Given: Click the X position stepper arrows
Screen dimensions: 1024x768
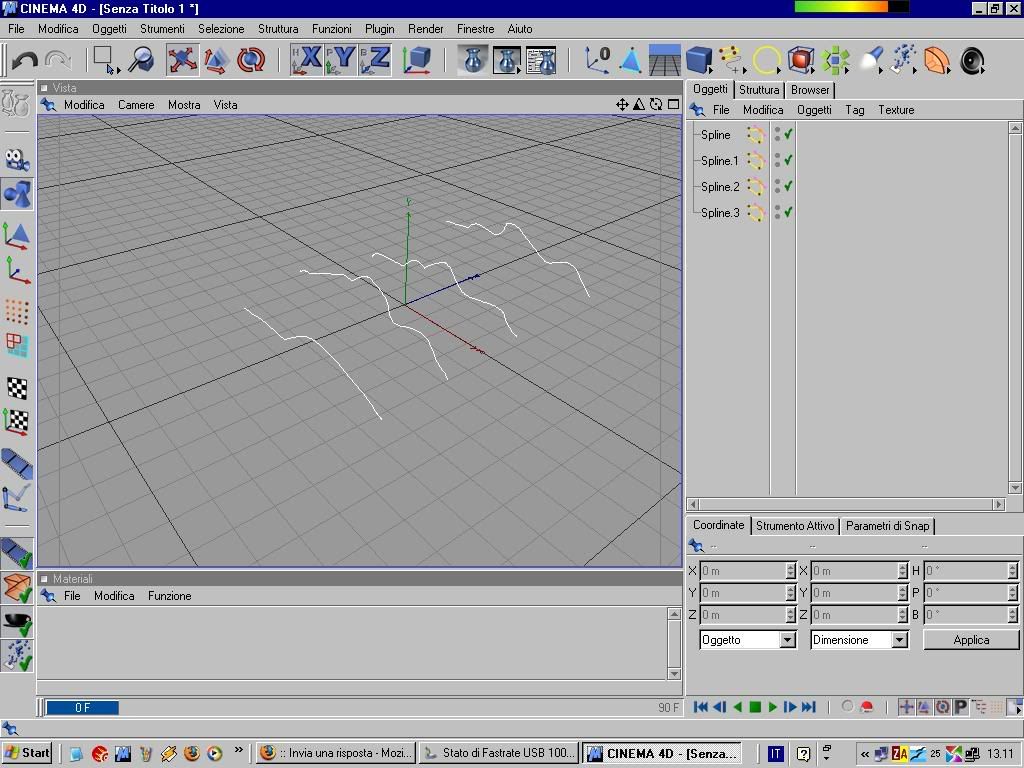Looking at the screenshot, I should point(791,571).
